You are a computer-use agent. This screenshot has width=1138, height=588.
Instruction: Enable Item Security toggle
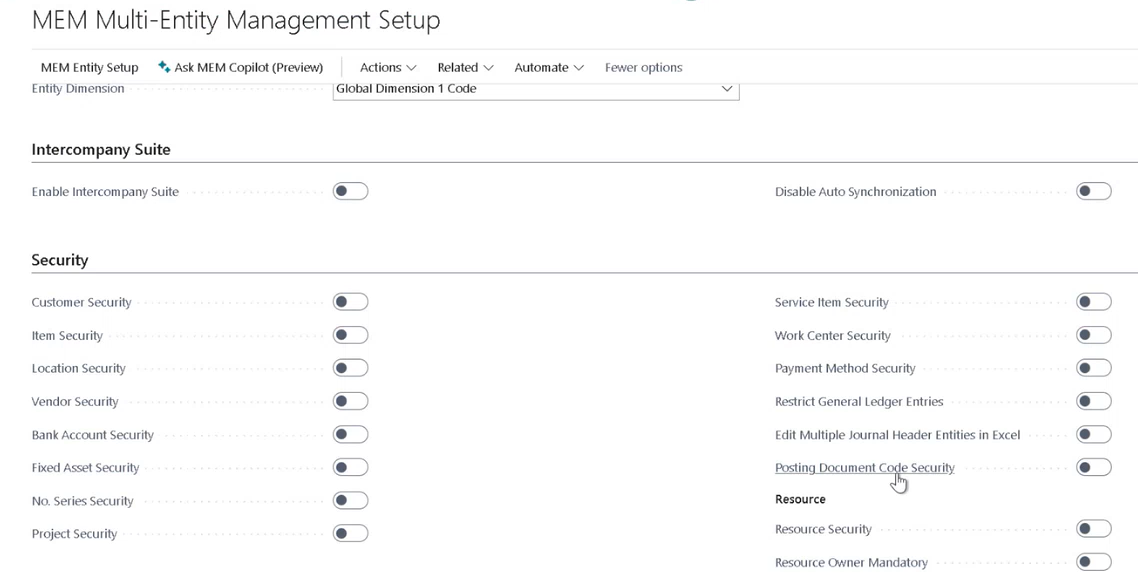coord(351,335)
